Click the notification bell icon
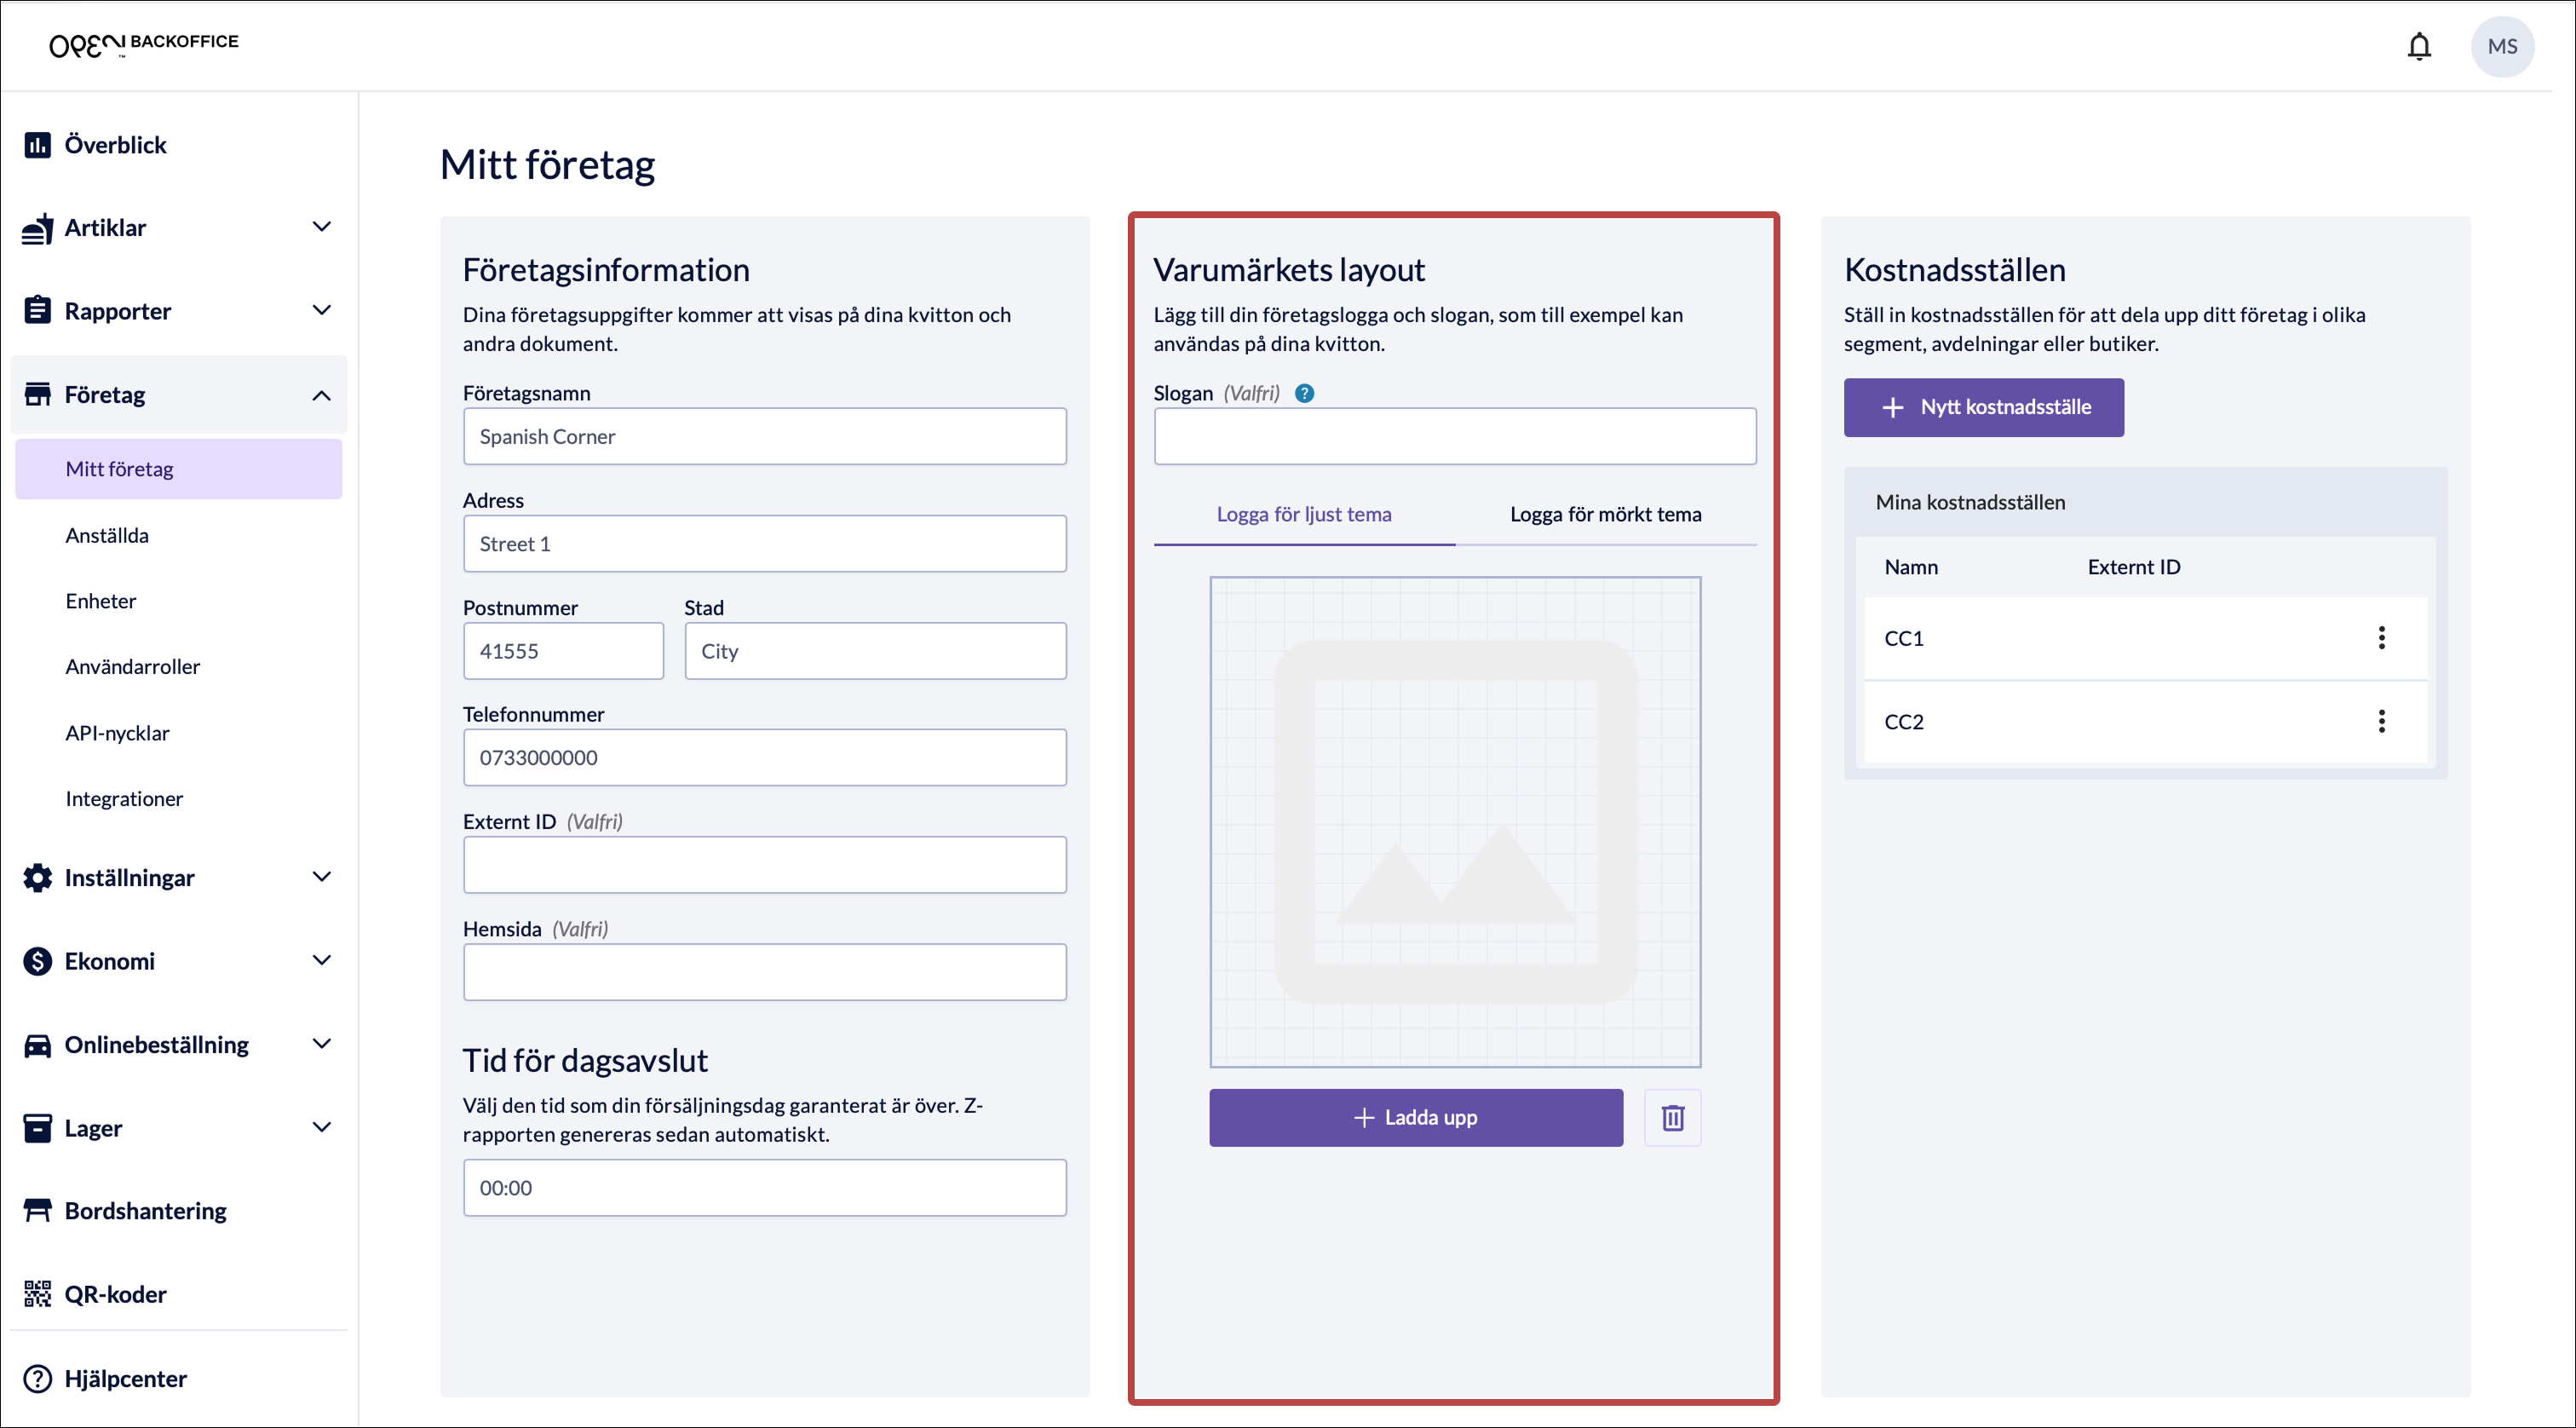Viewport: 2576px width, 1428px height. pyautogui.click(x=2418, y=46)
